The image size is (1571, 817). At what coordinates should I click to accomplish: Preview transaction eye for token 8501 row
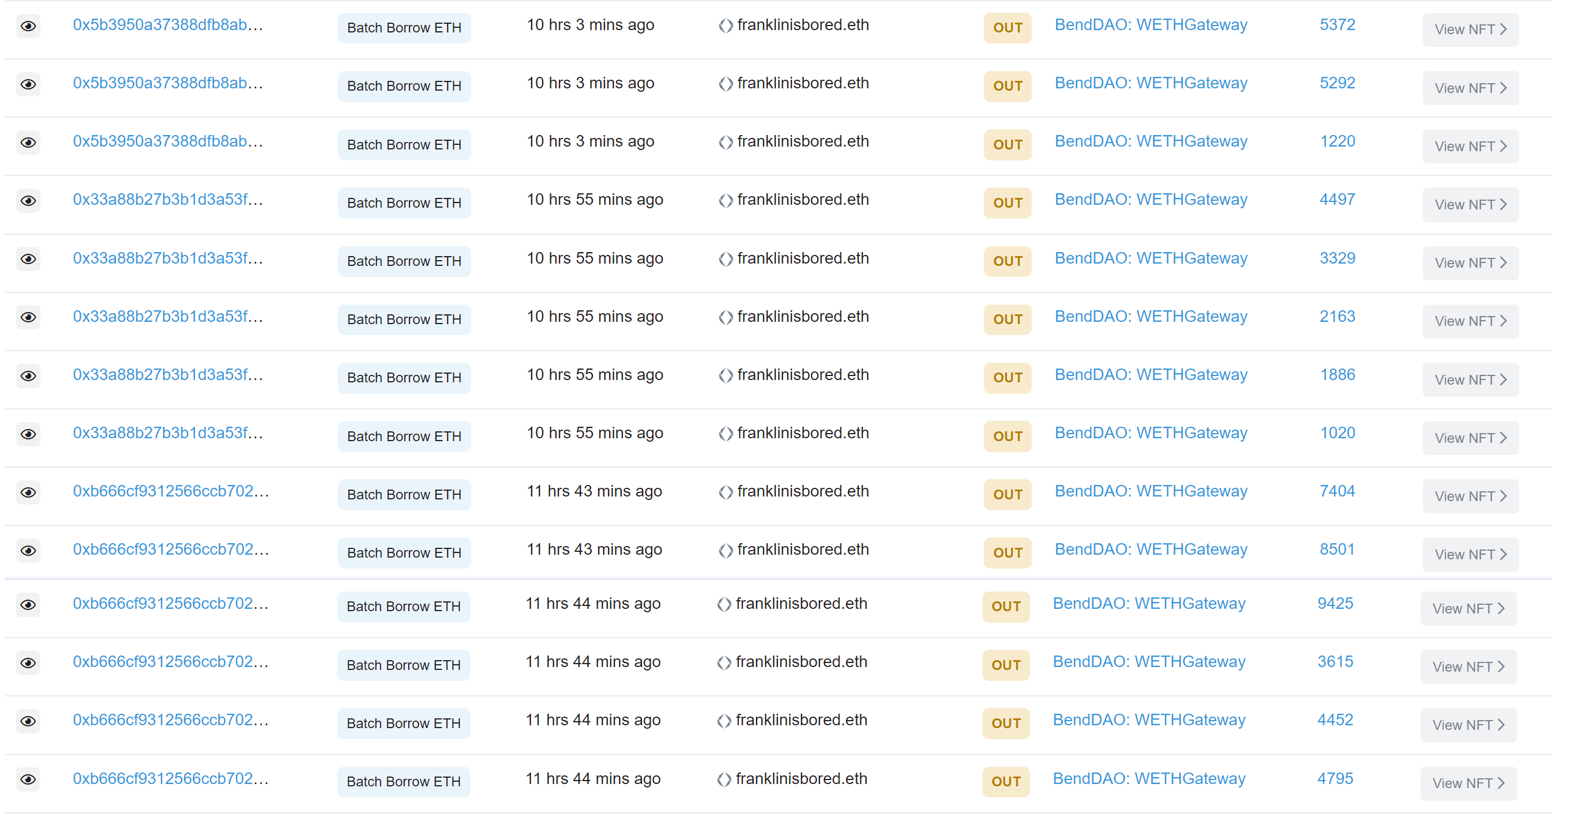pyautogui.click(x=28, y=551)
